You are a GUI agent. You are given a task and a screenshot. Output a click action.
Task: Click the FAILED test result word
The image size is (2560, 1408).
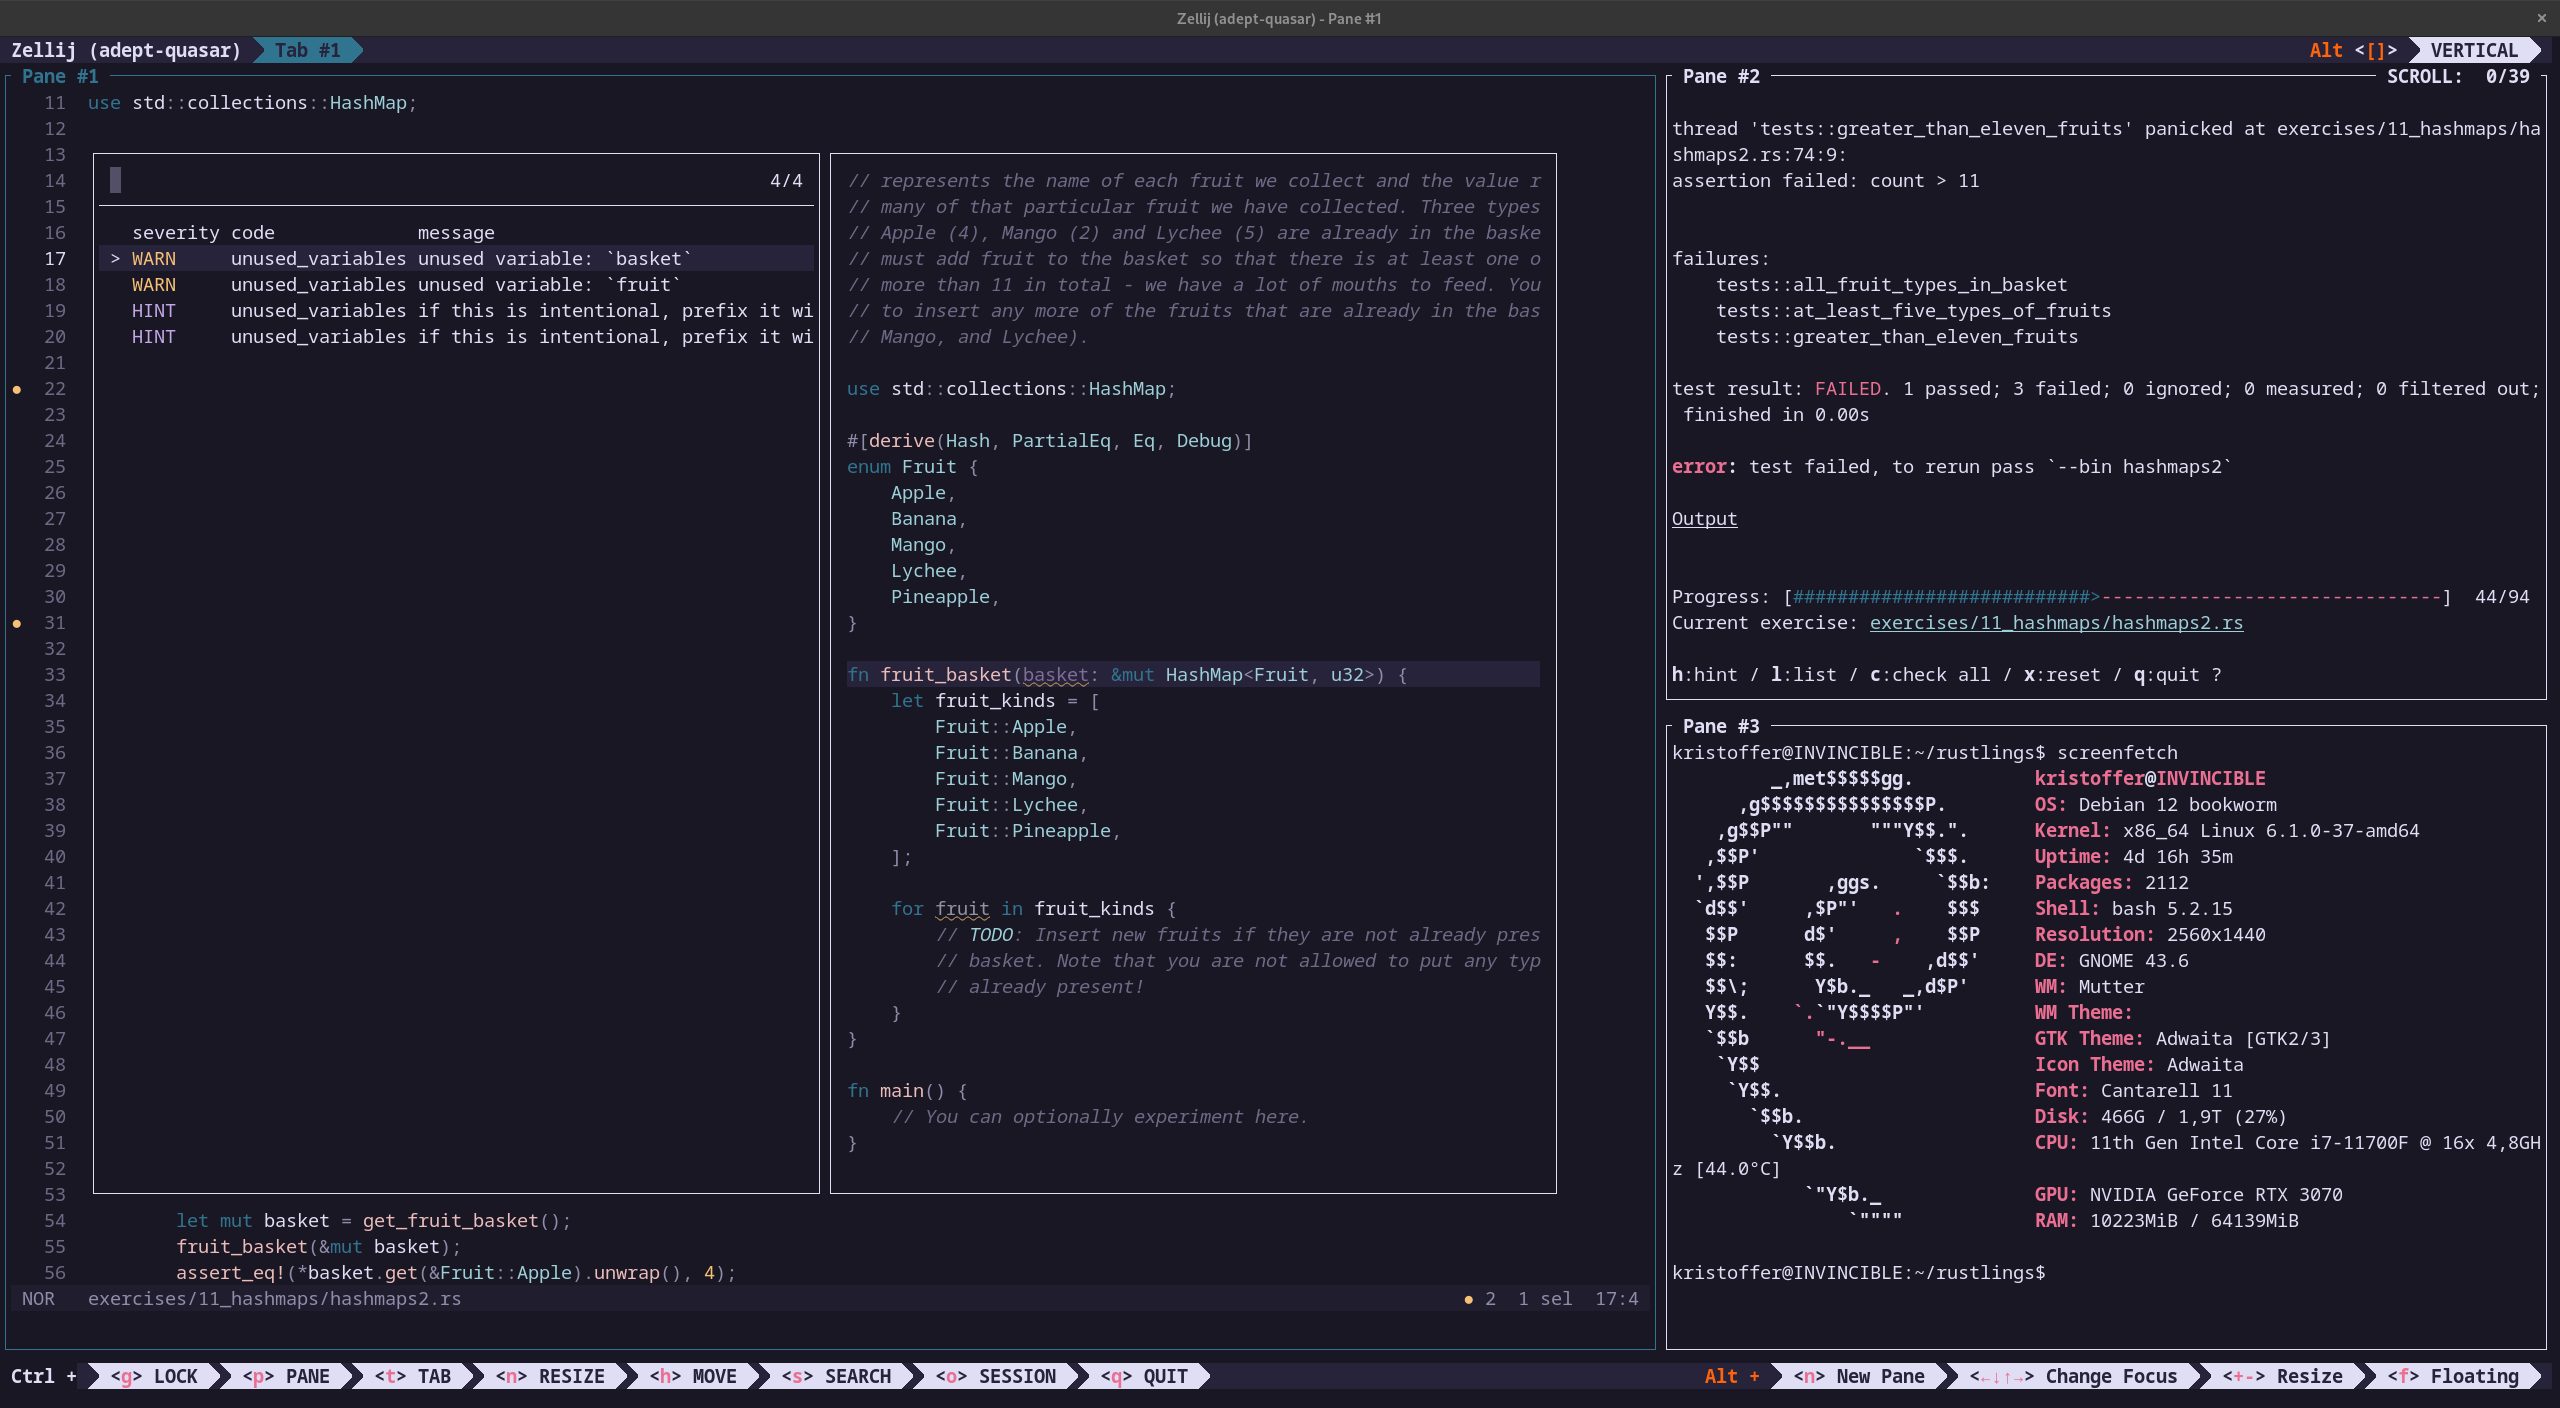tap(1848, 389)
